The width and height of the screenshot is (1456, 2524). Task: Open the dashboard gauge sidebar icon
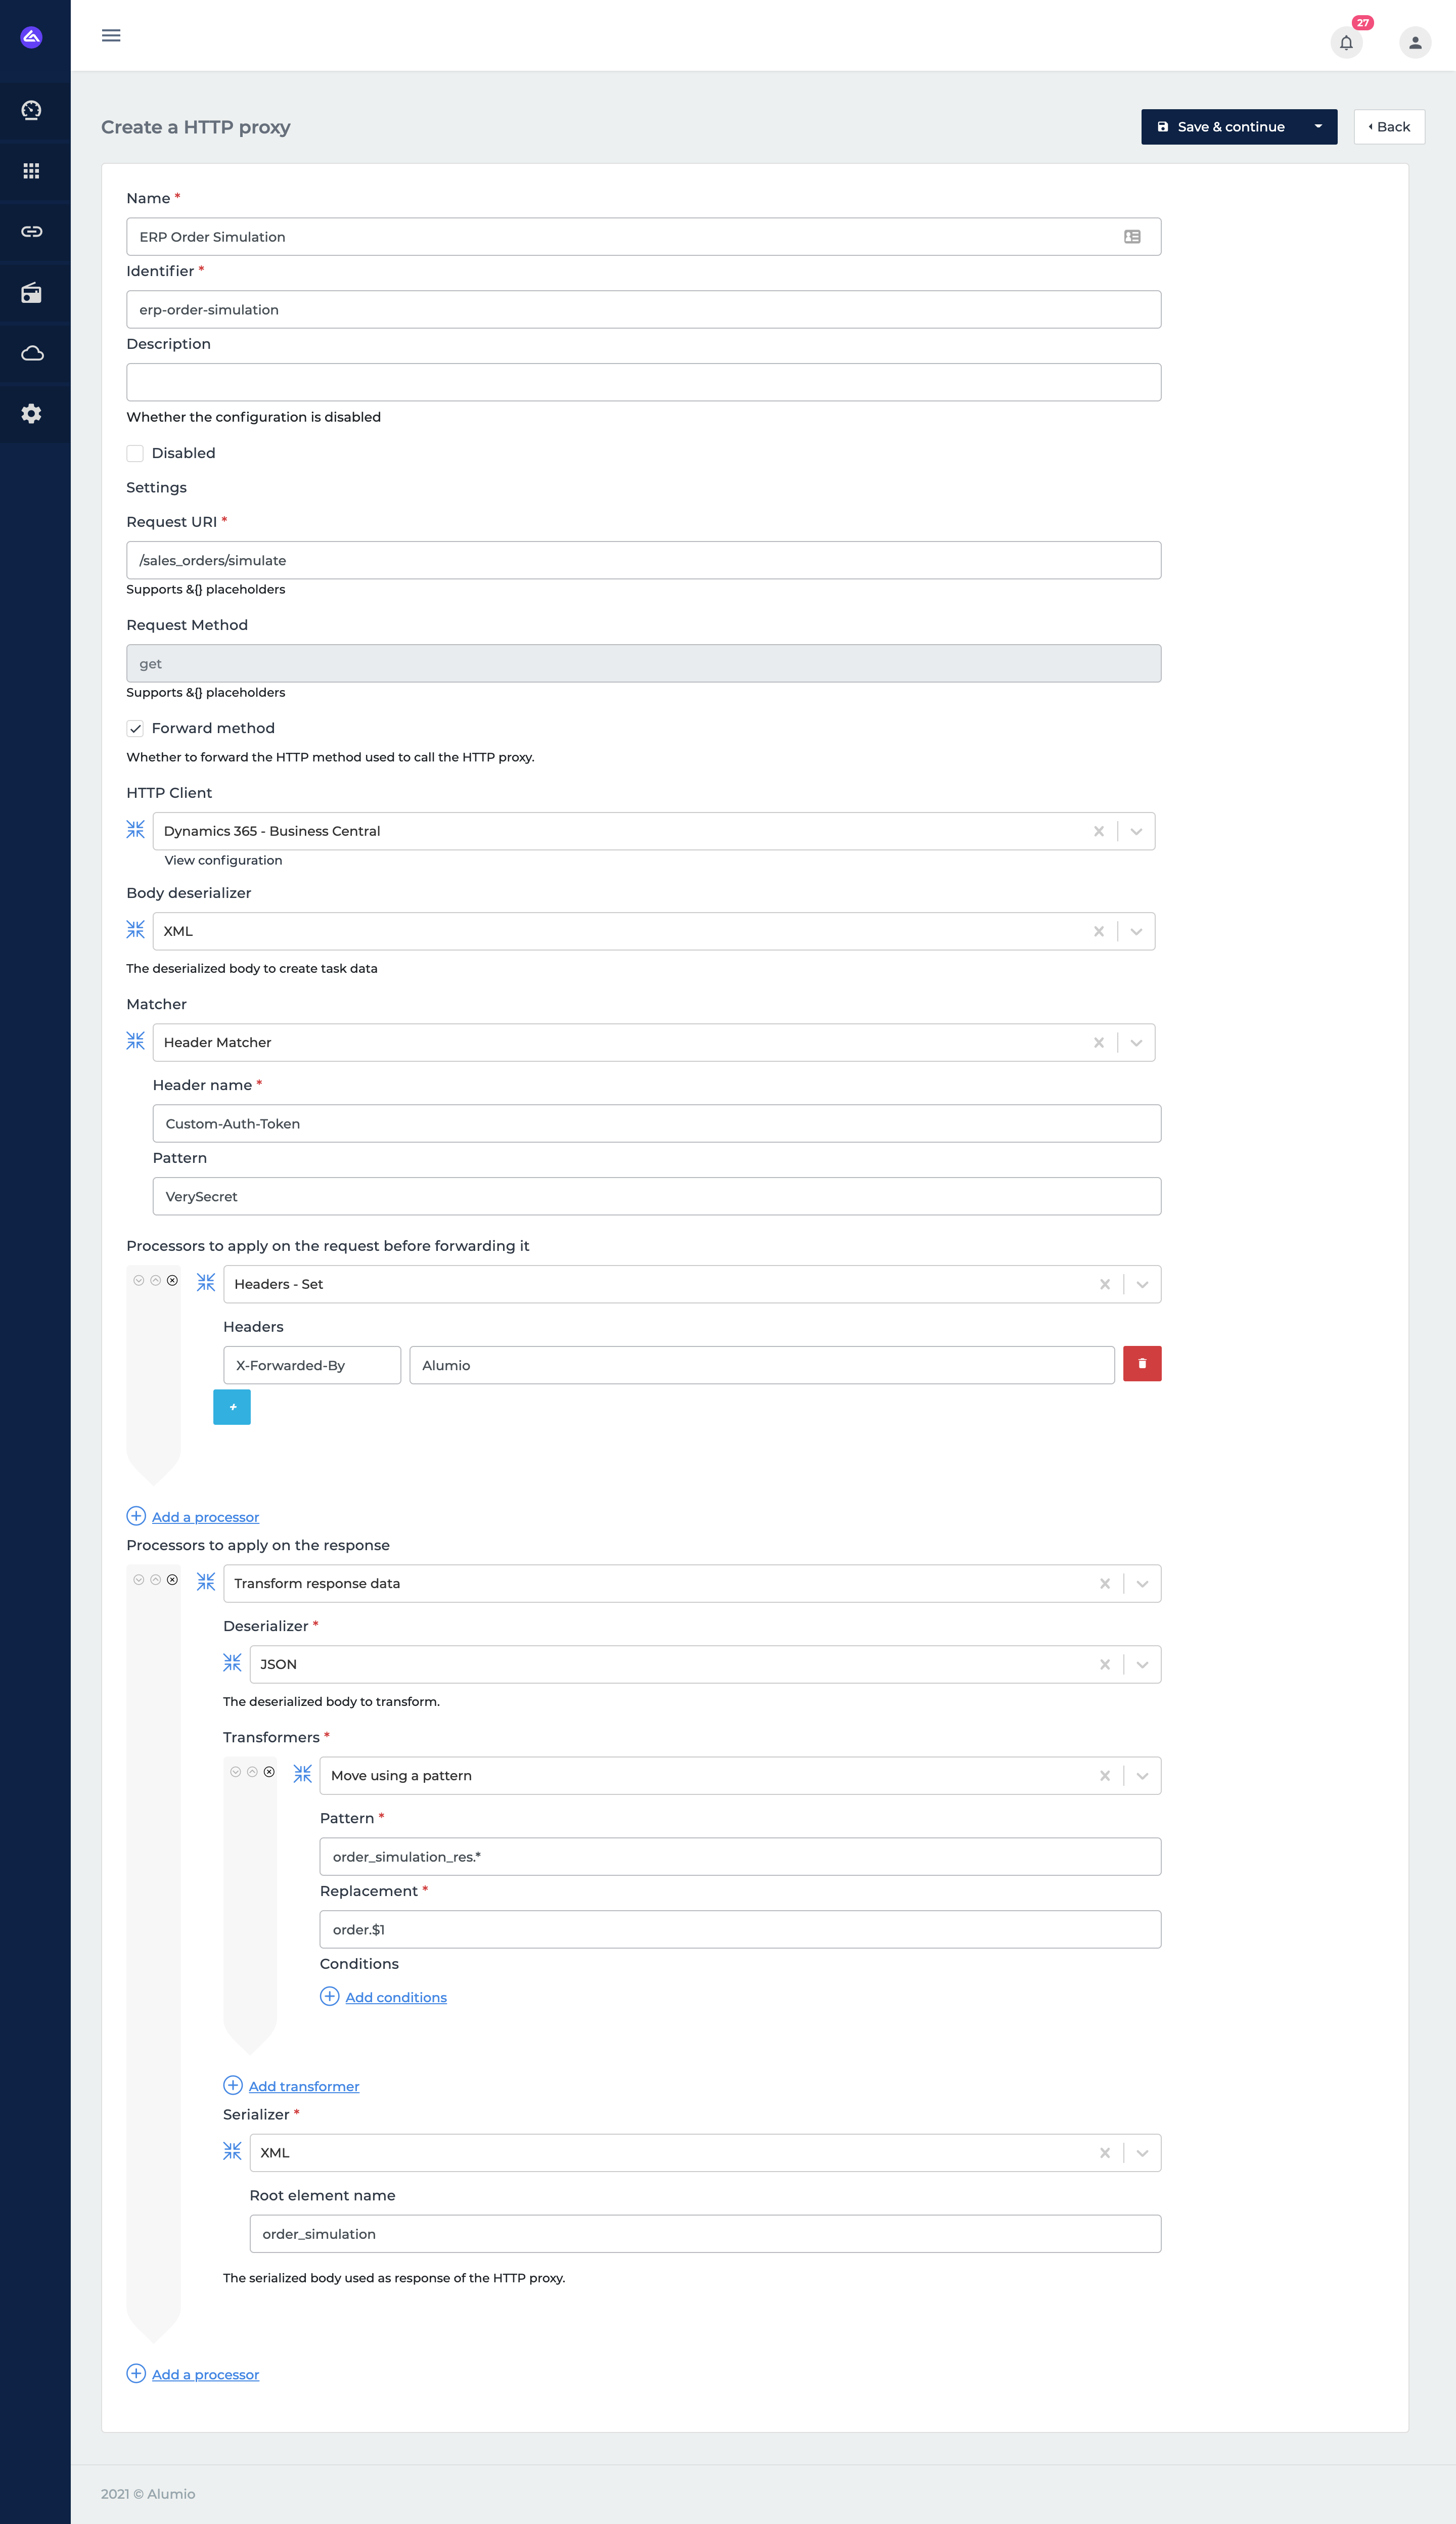click(32, 110)
